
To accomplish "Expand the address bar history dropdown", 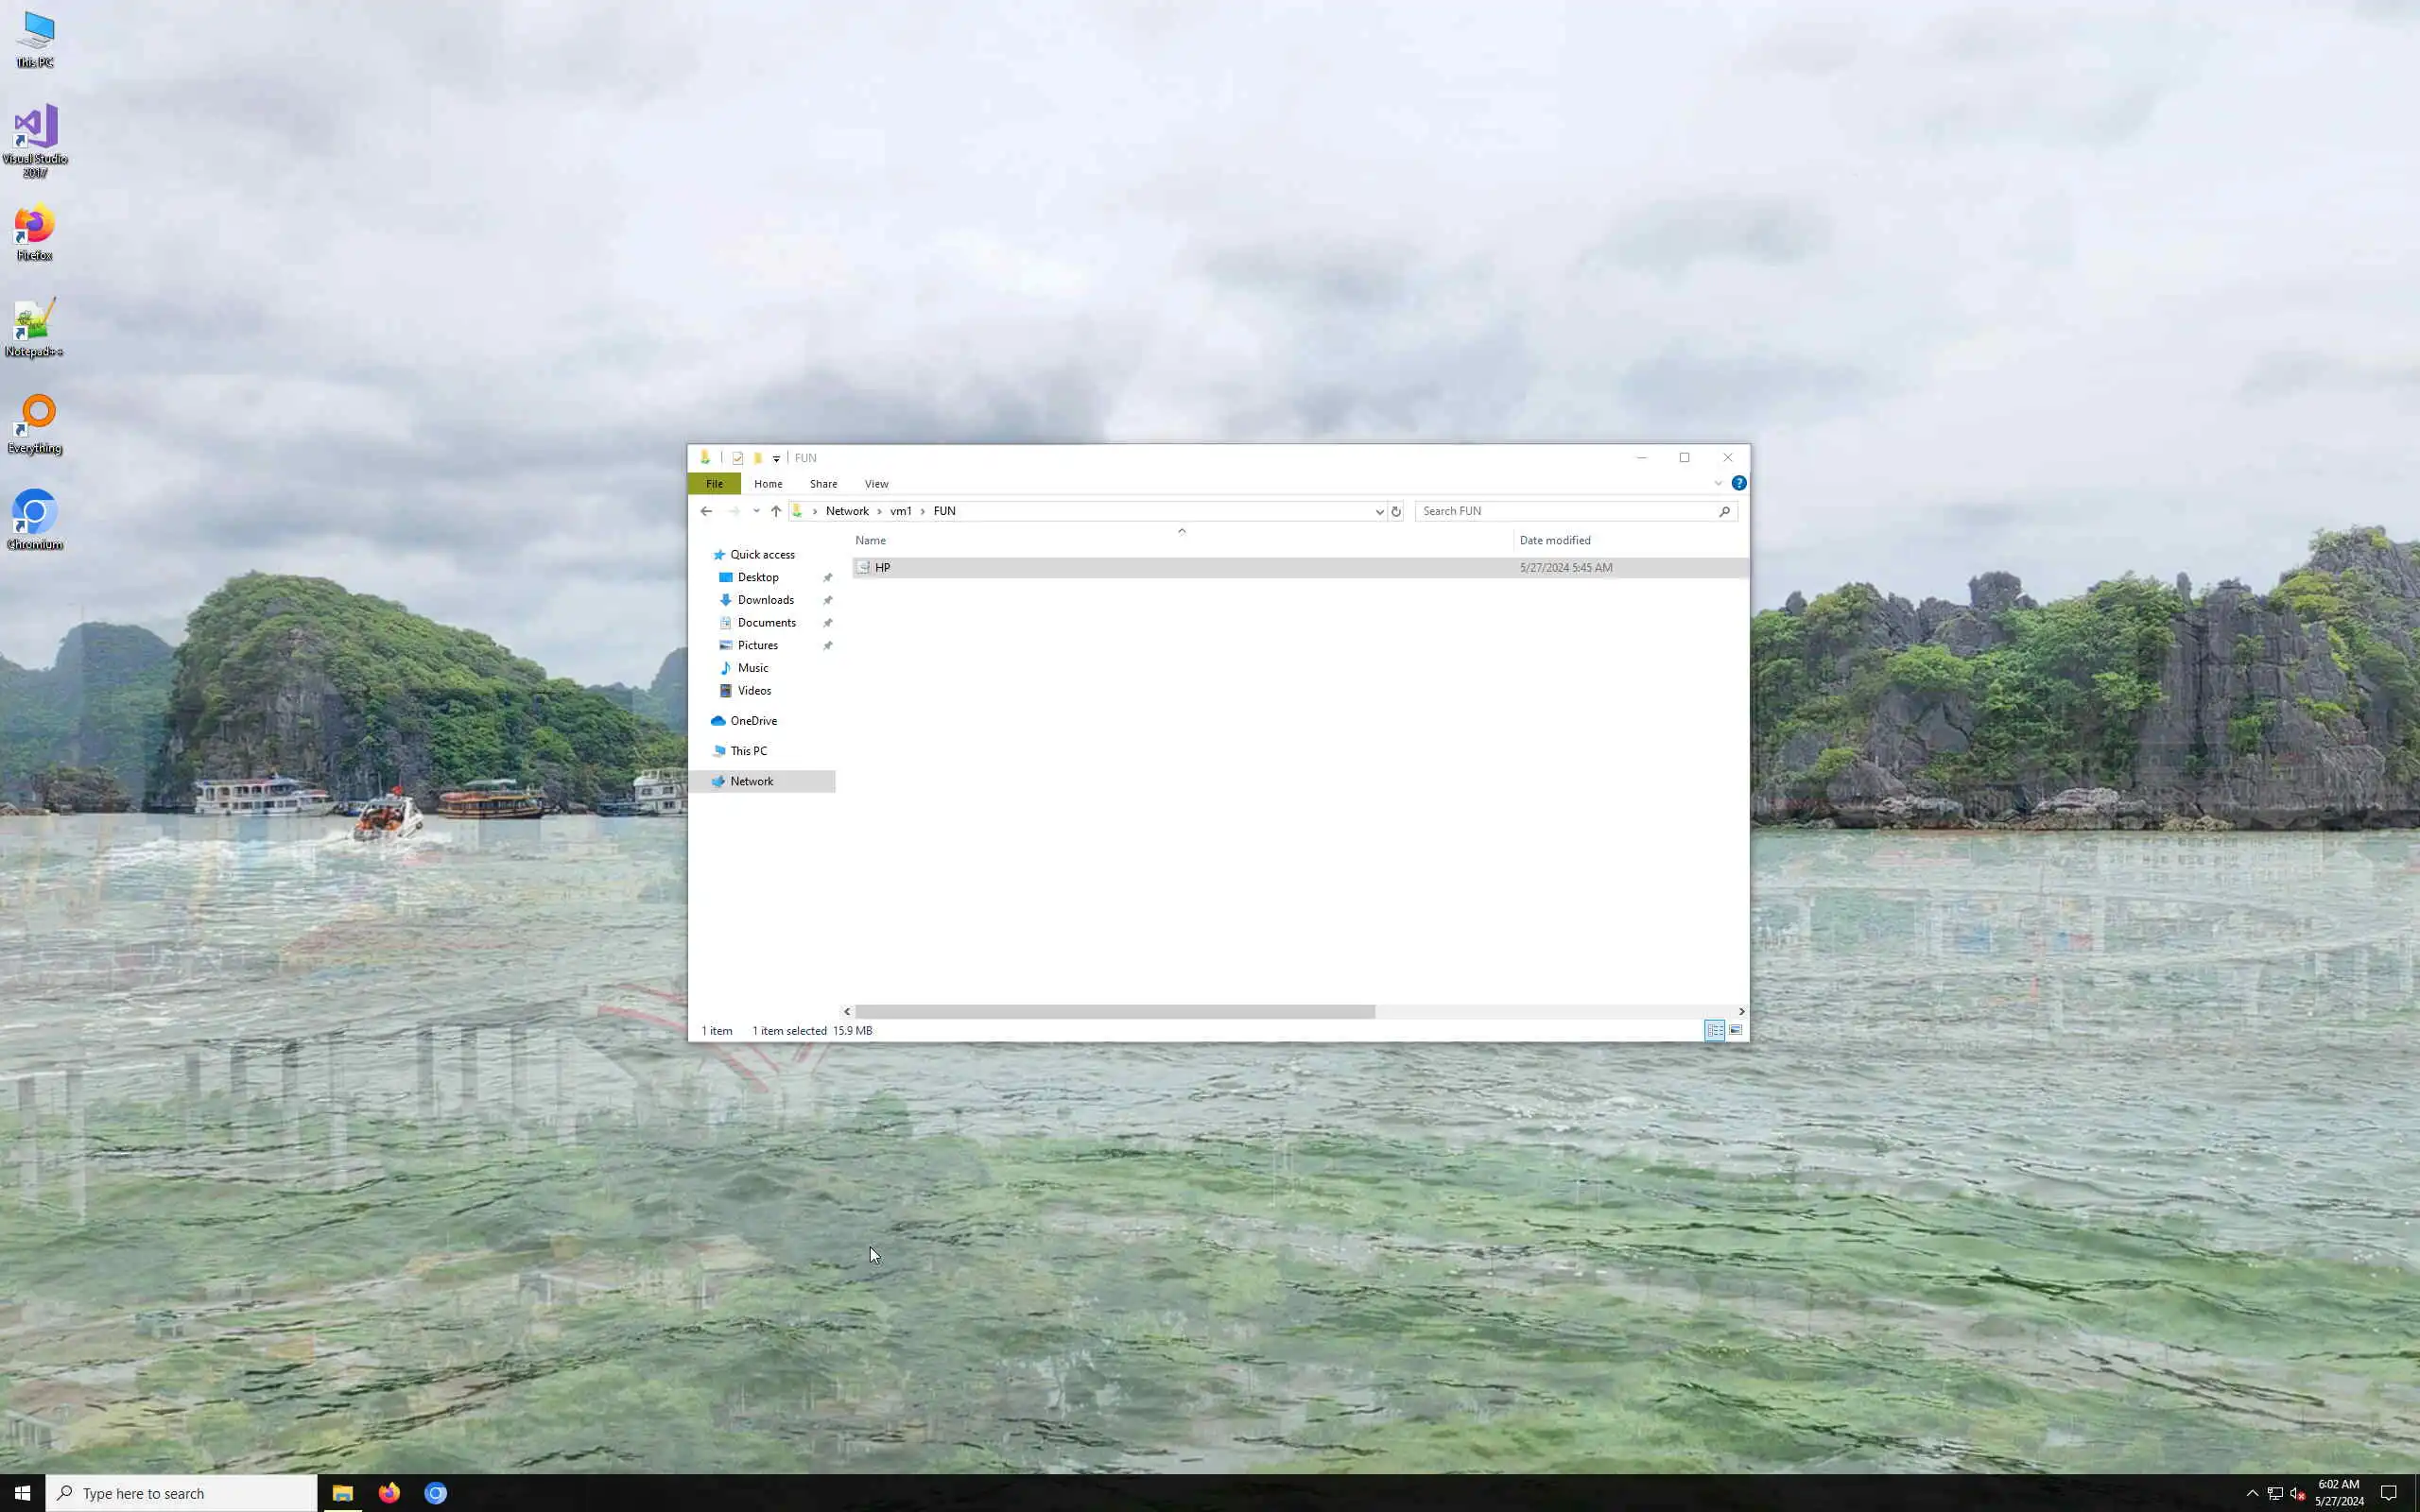I will 1379,511.
